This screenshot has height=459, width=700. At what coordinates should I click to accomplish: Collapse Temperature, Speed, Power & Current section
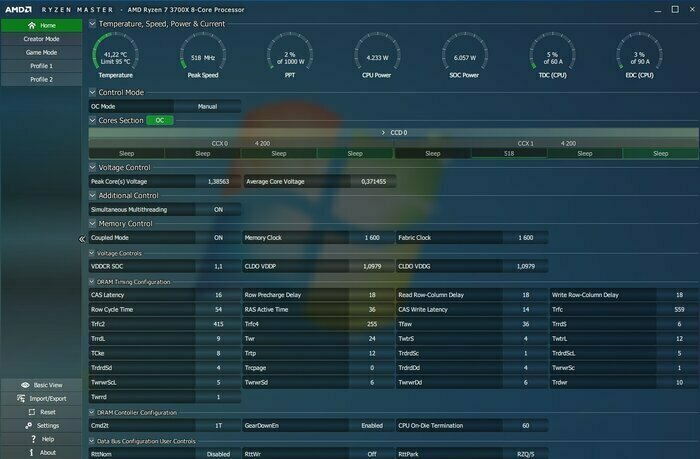pyautogui.click(x=92, y=24)
